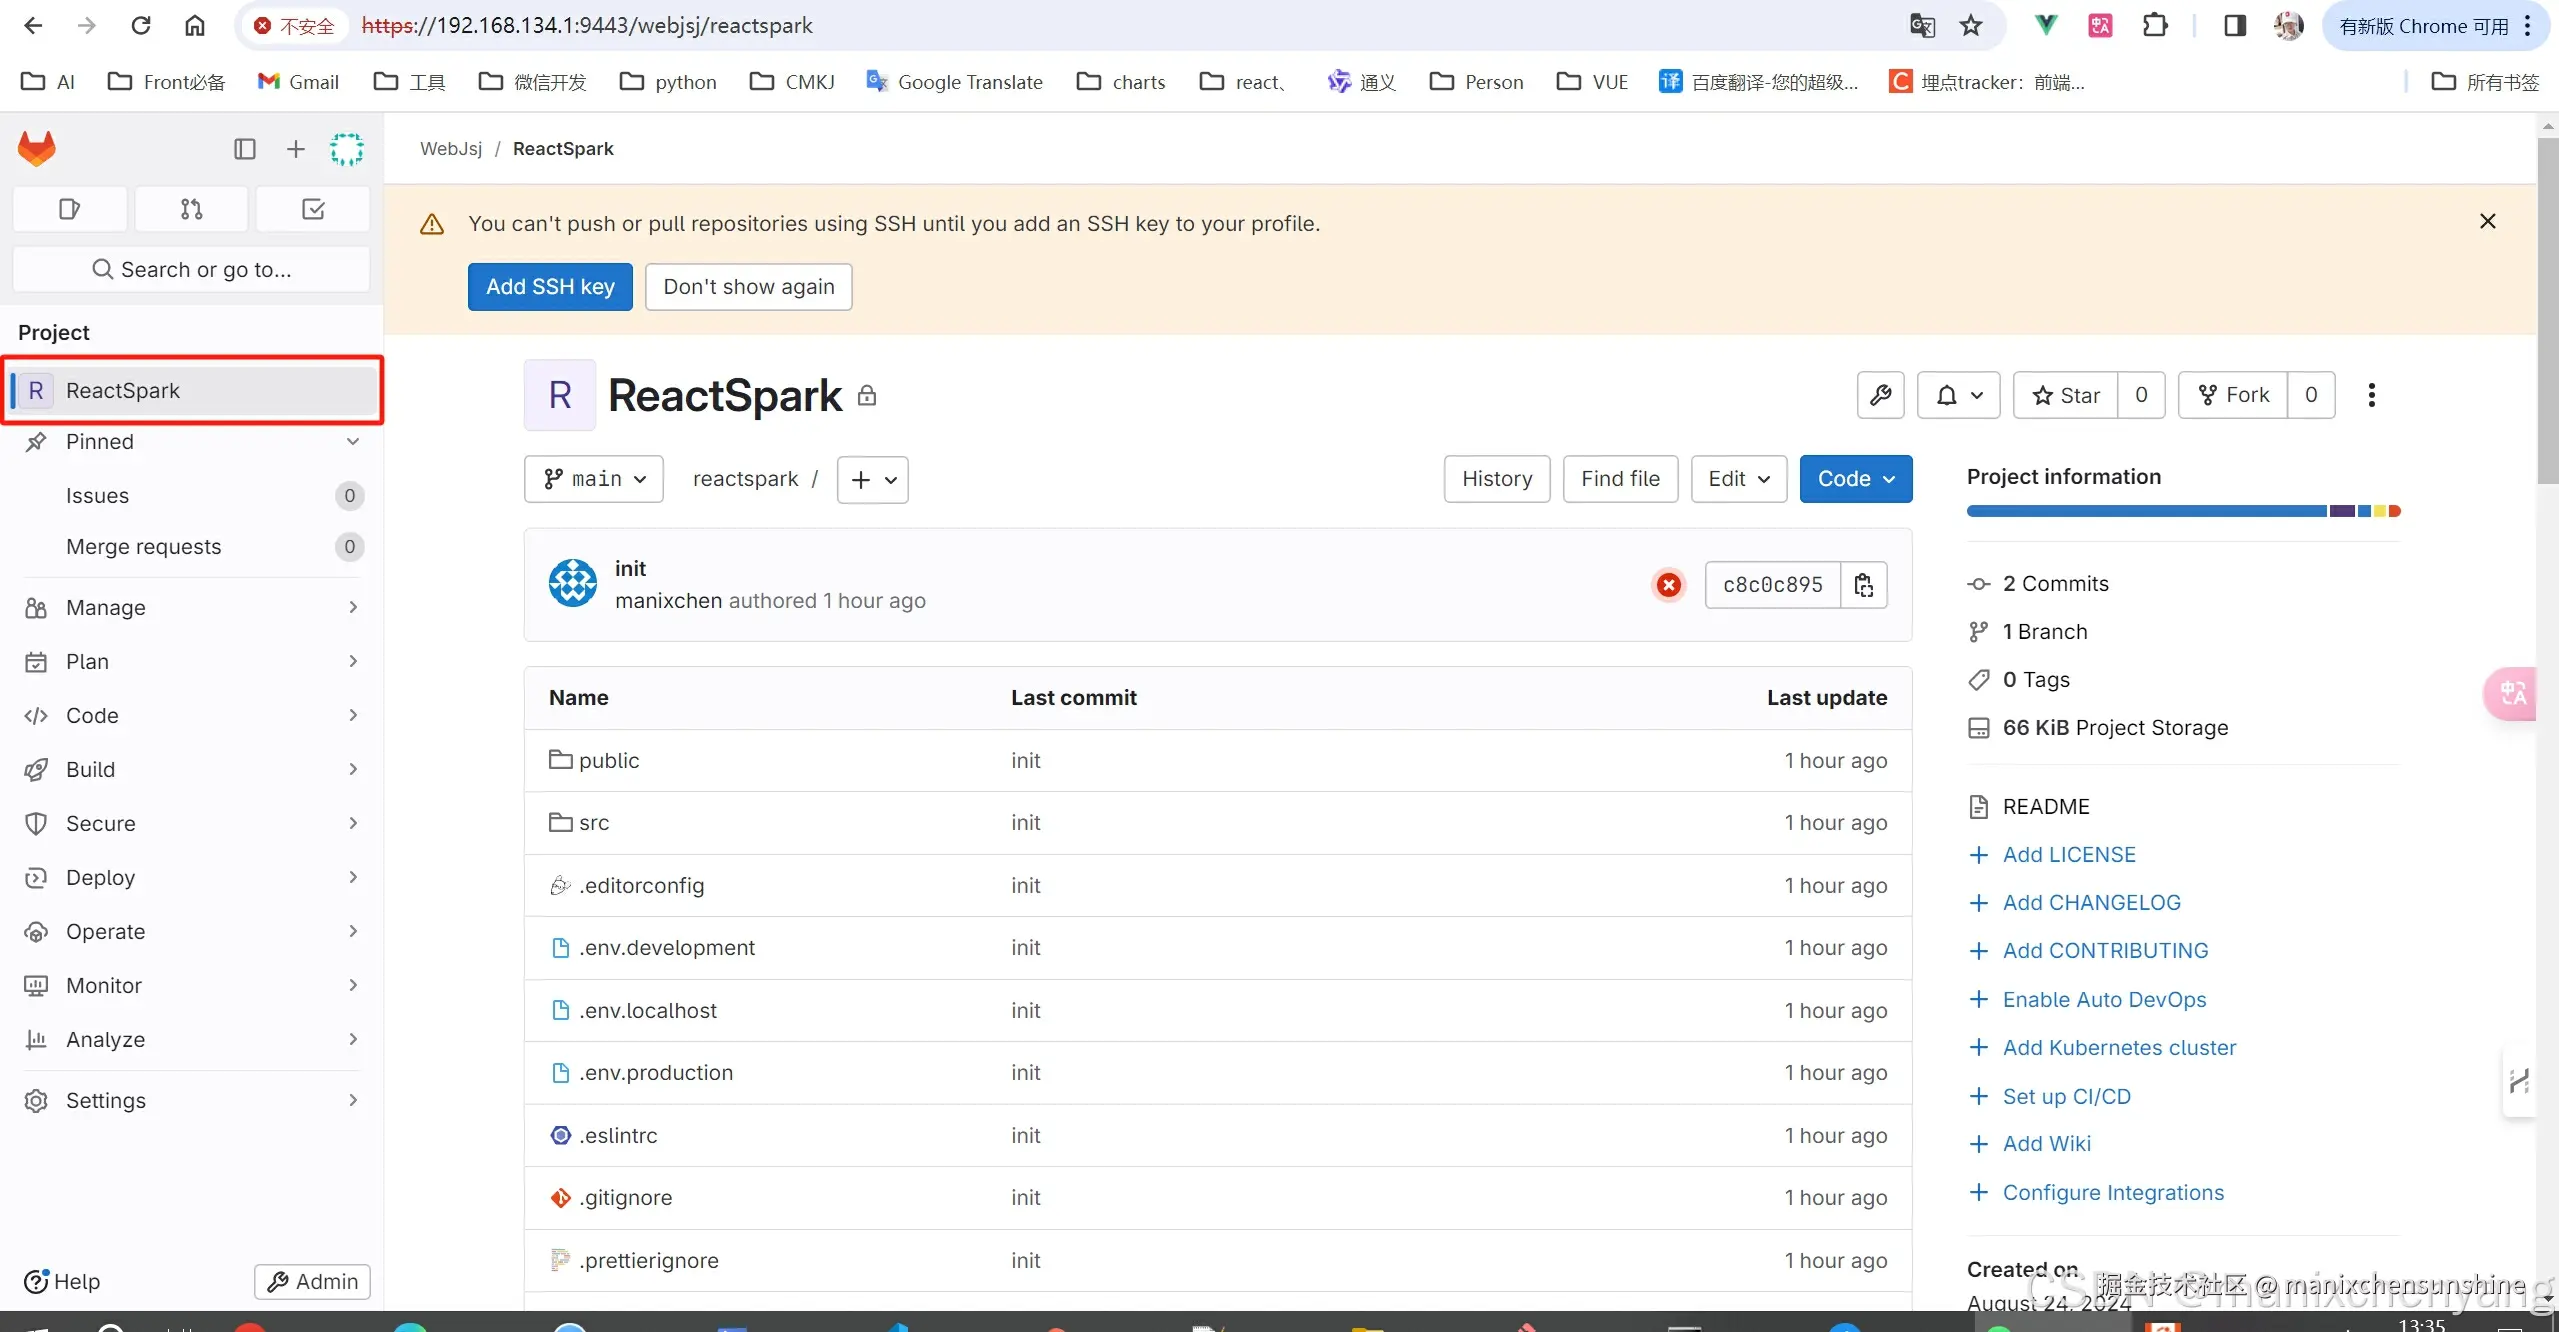
Task: Click the Set up CI/CD link
Action: [2066, 1096]
